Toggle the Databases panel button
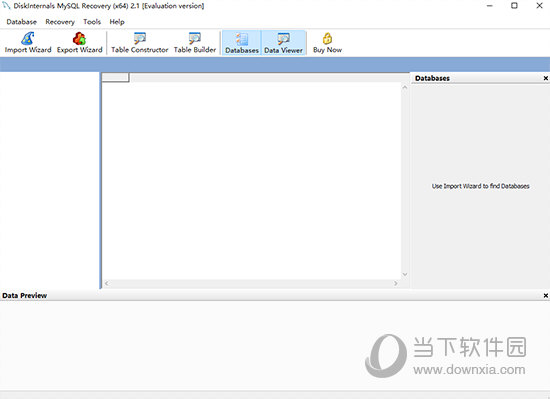Viewport: 550px width, 399px height. [x=242, y=43]
